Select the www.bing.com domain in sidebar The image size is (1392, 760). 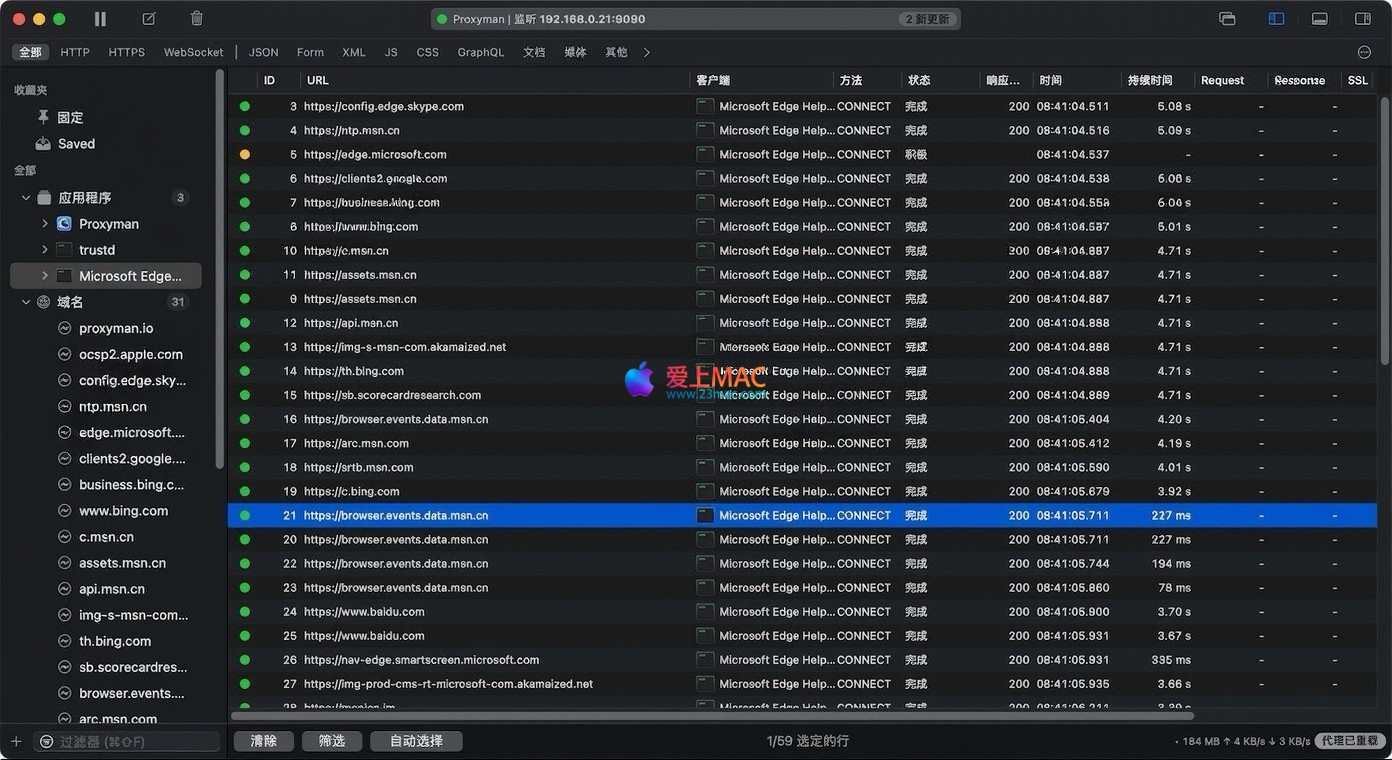click(123, 511)
